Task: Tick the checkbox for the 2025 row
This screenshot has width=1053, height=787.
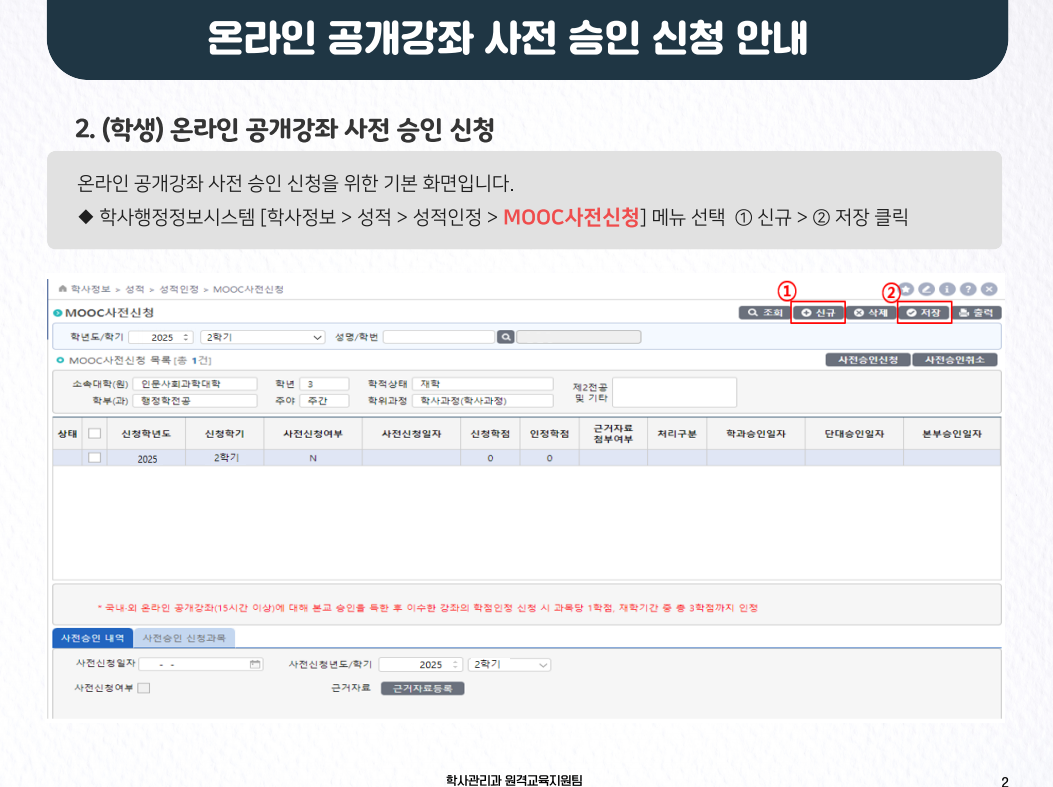Action: (95, 458)
